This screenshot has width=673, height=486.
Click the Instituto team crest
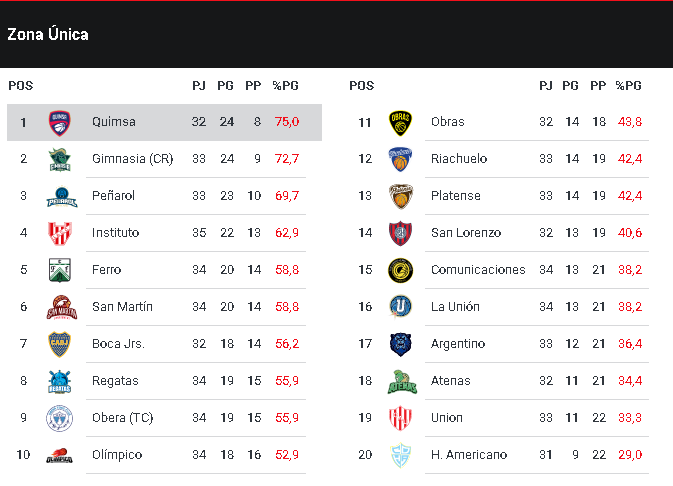(x=59, y=233)
